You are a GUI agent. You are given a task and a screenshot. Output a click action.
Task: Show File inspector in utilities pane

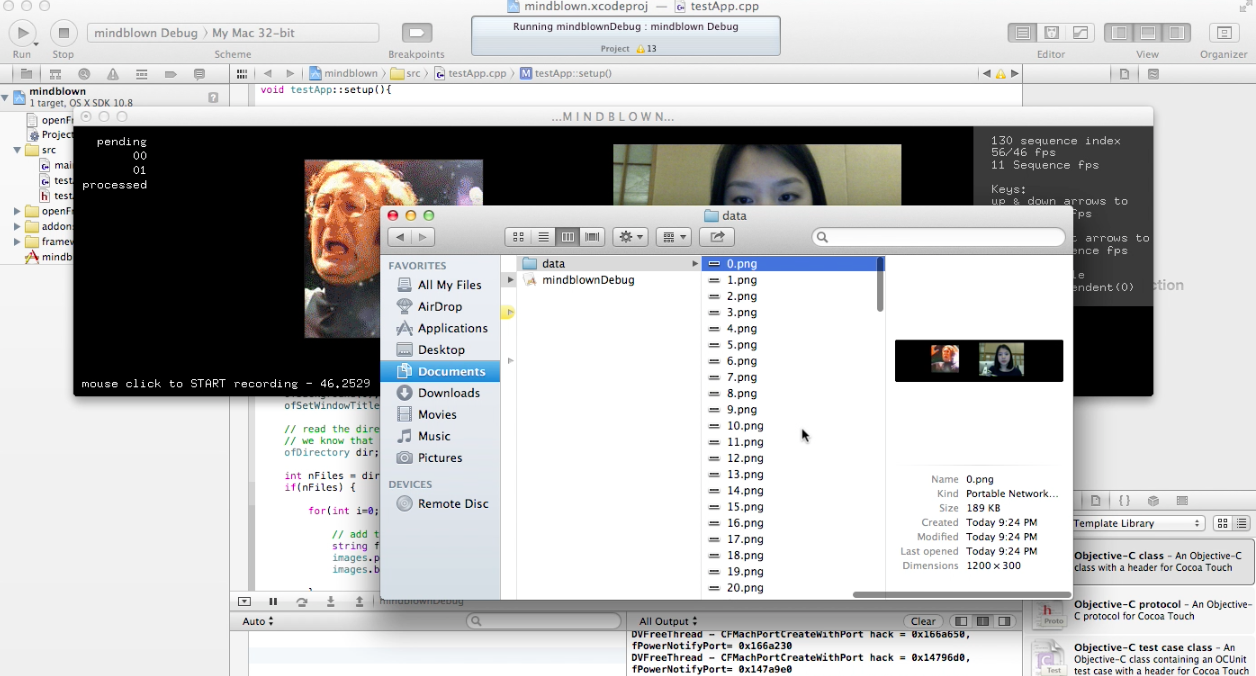[1124, 74]
